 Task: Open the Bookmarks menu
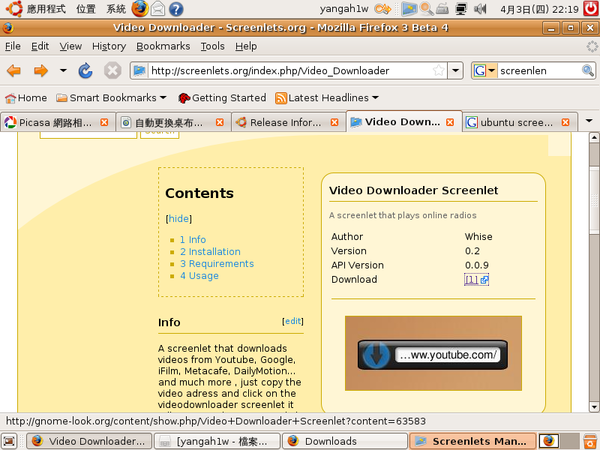(163, 46)
